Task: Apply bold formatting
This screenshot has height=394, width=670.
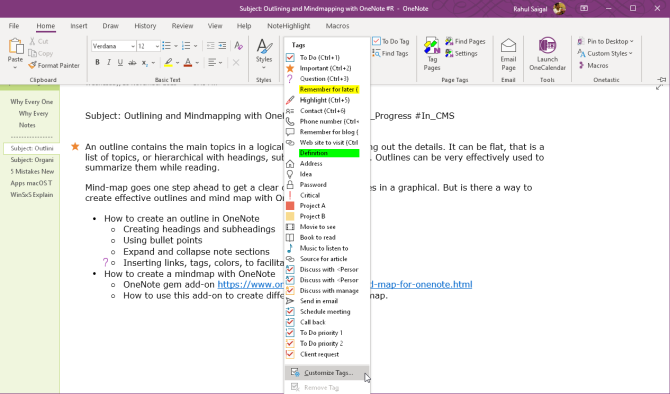Action: [97, 63]
